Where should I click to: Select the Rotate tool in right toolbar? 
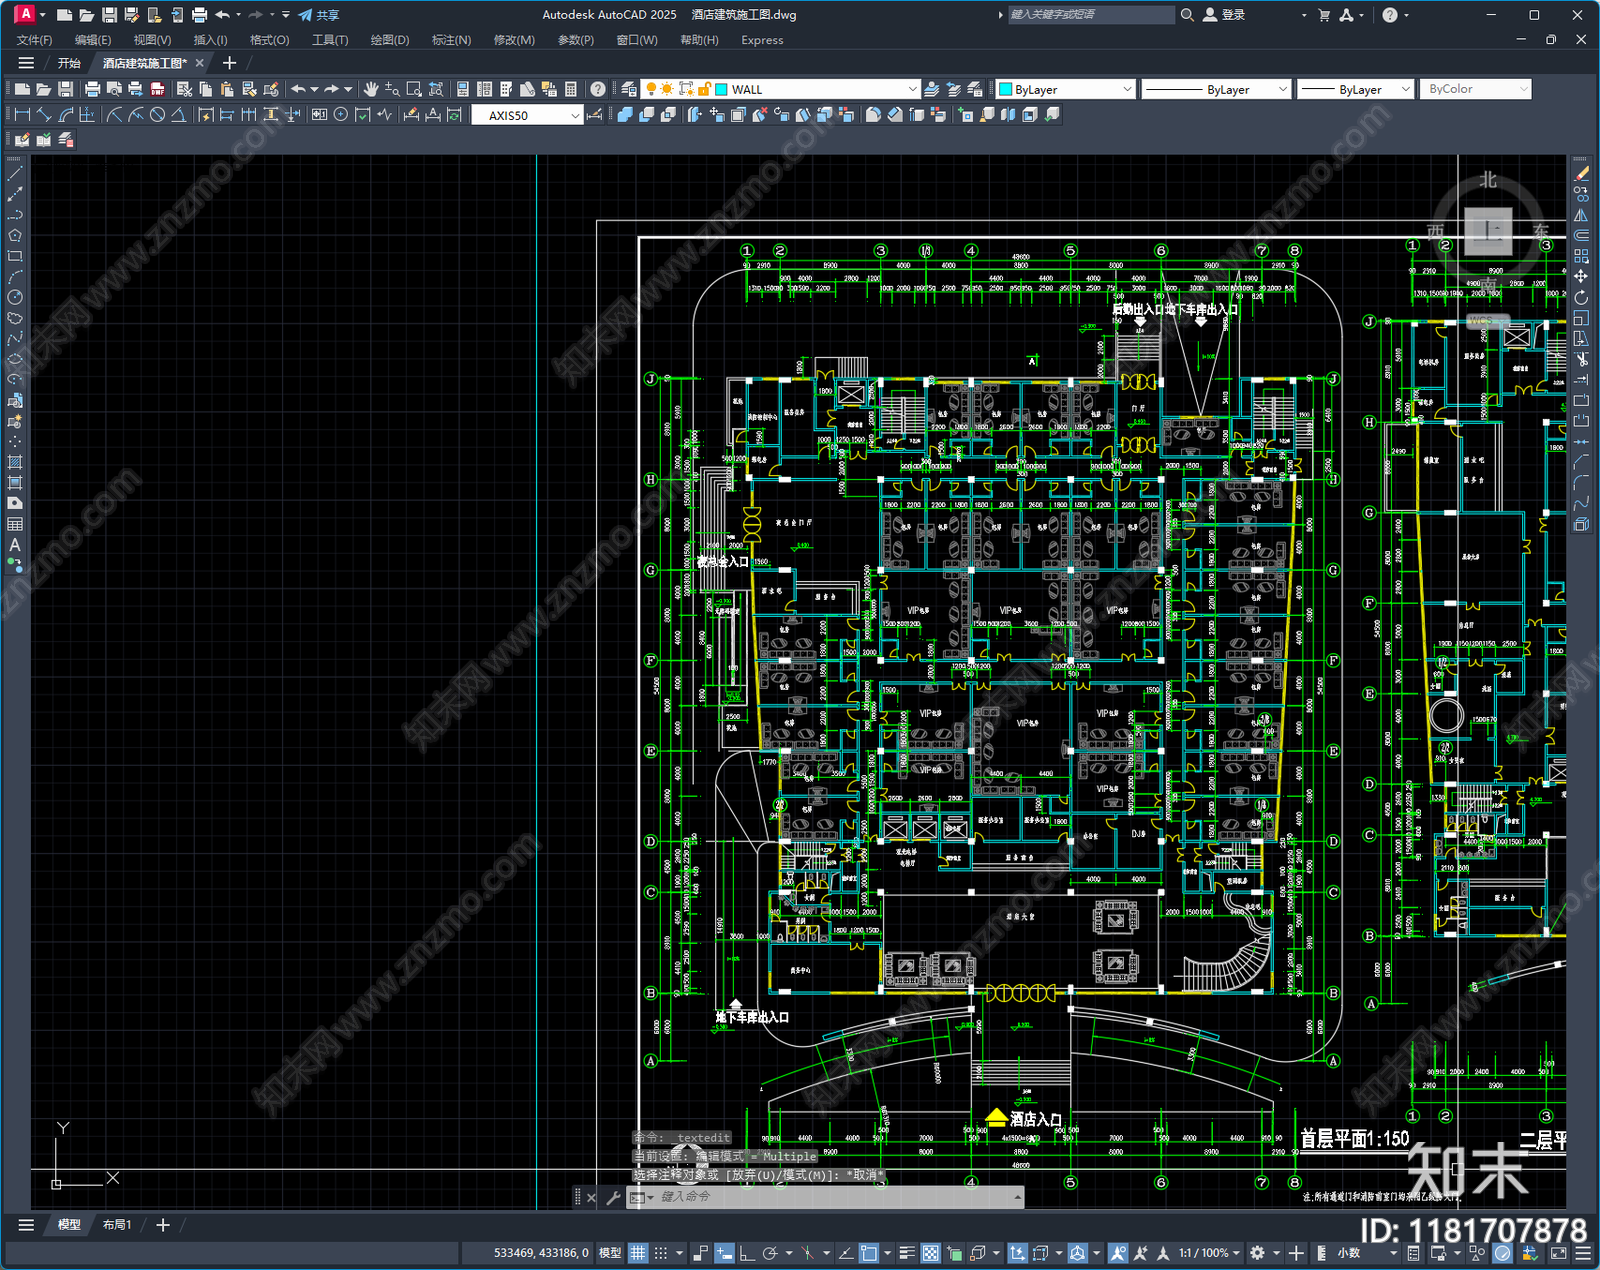1581,297
